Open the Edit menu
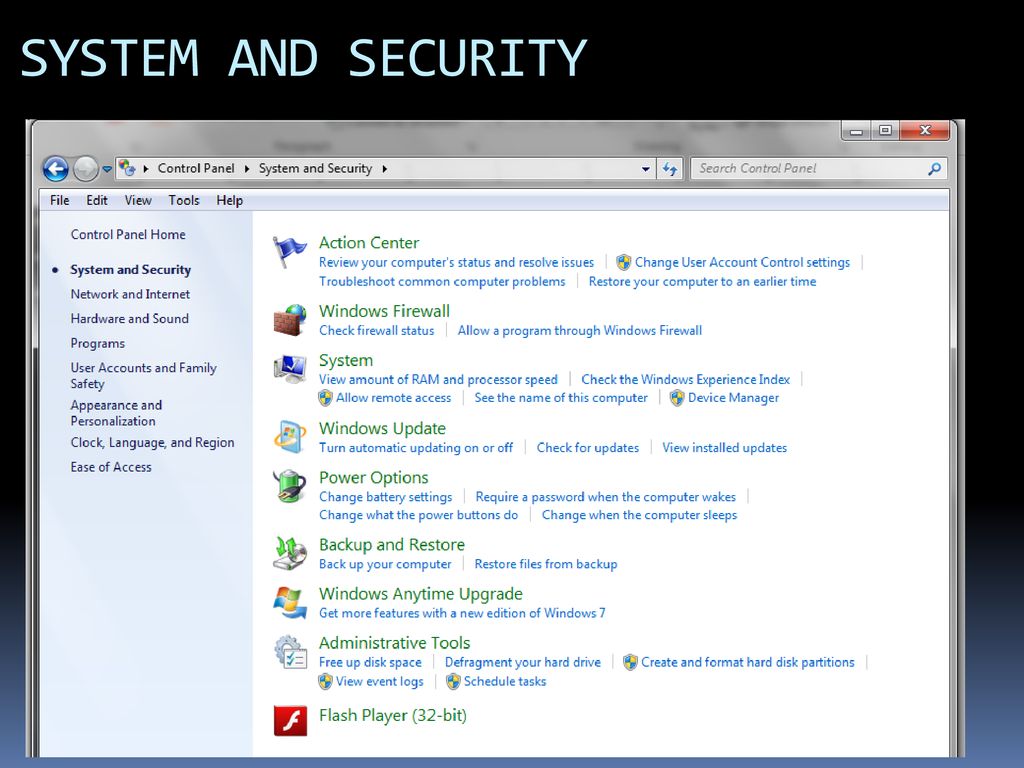Image resolution: width=1024 pixels, height=768 pixels. 97,200
